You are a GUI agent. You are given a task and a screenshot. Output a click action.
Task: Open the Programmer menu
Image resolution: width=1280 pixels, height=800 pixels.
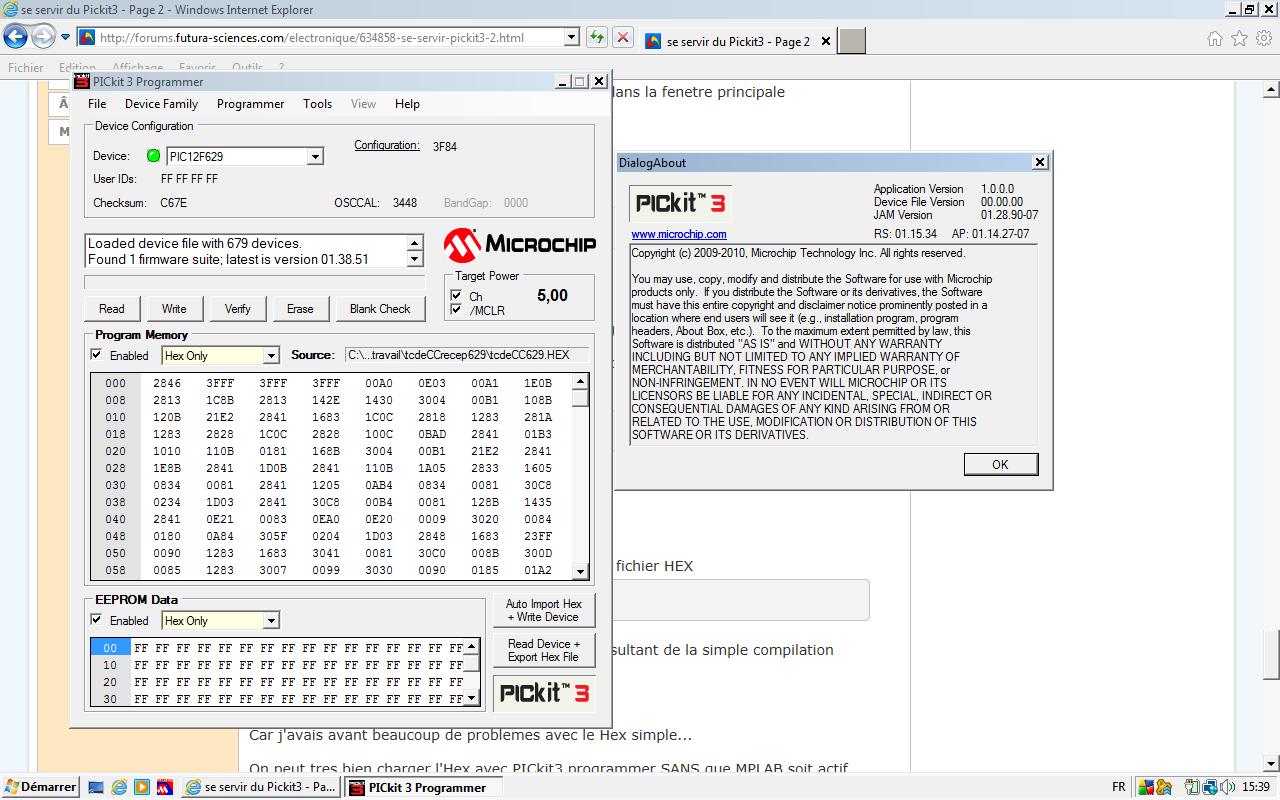coord(250,104)
